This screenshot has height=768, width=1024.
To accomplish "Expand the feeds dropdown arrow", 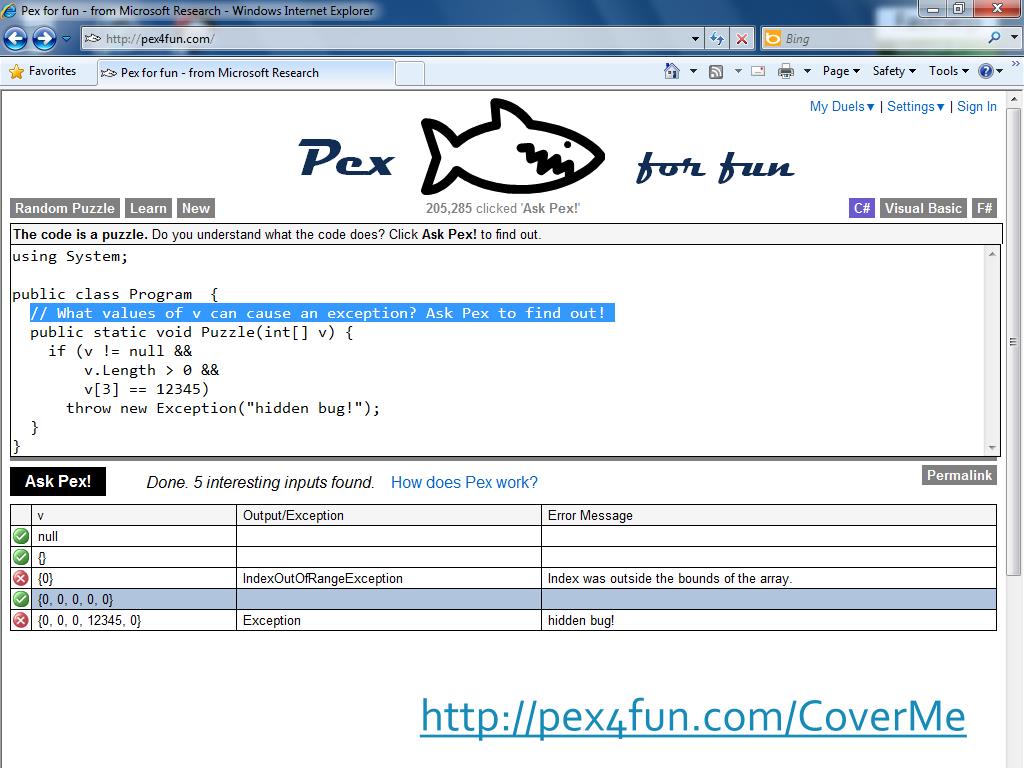I will (738, 71).
